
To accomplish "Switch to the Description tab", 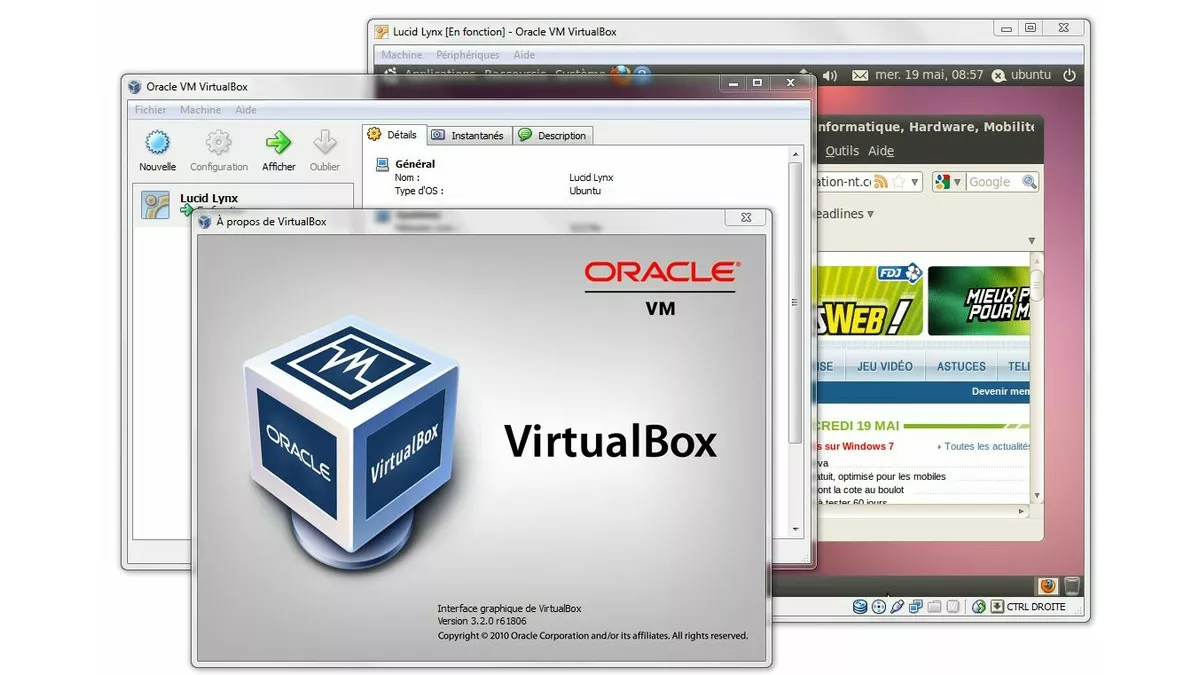I will pyautogui.click(x=553, y=135).
